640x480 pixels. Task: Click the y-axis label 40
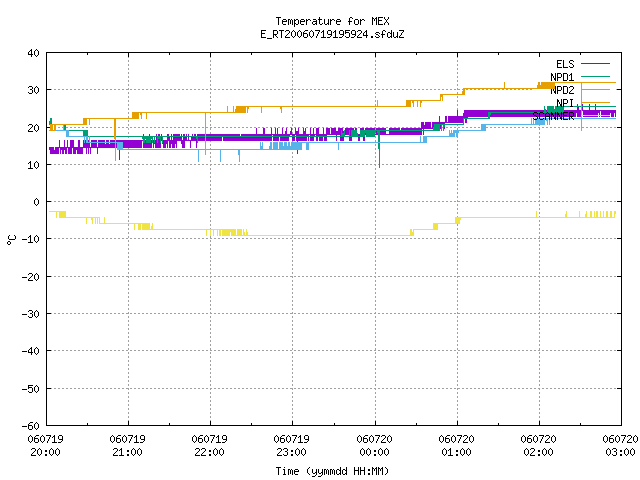point(33,53)
